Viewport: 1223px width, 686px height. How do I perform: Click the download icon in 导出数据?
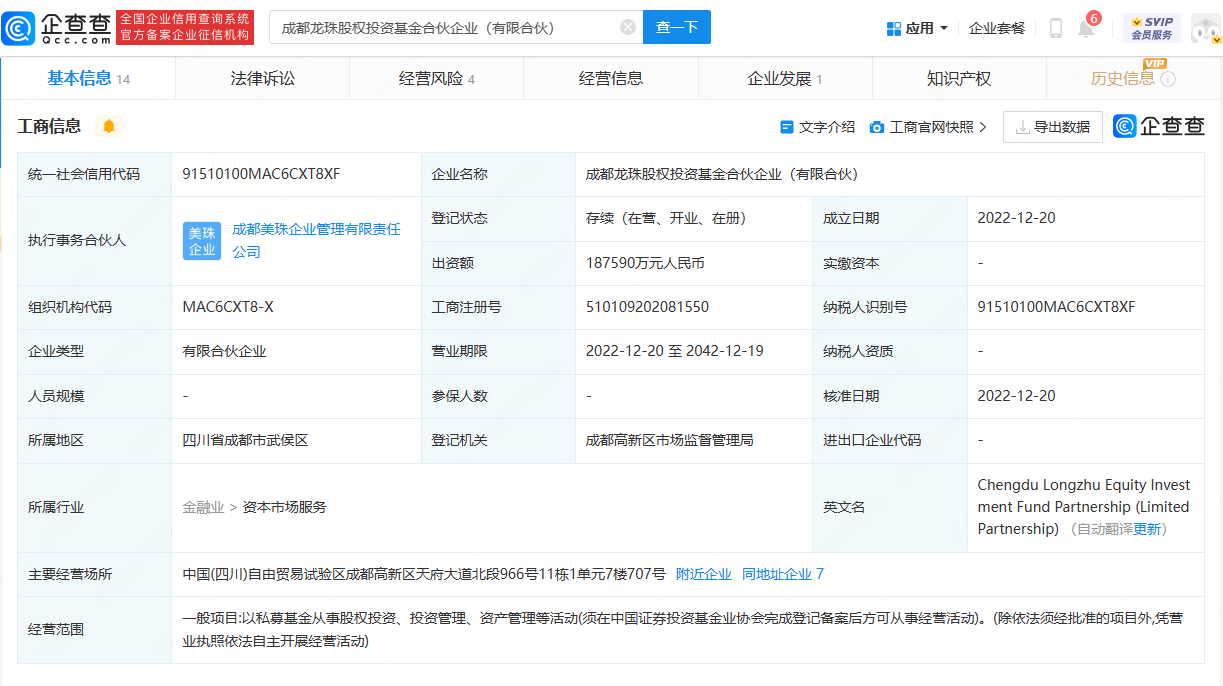pos(1022,127)
